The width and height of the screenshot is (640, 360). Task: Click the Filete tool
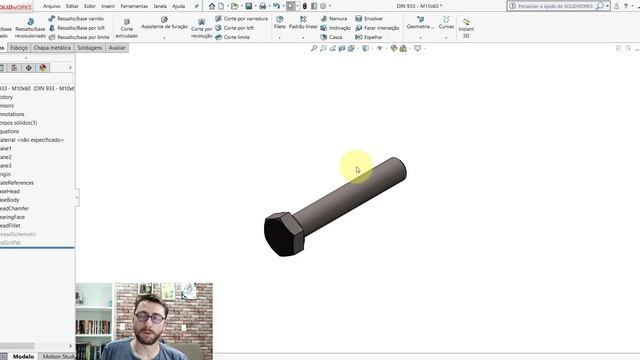280,22
